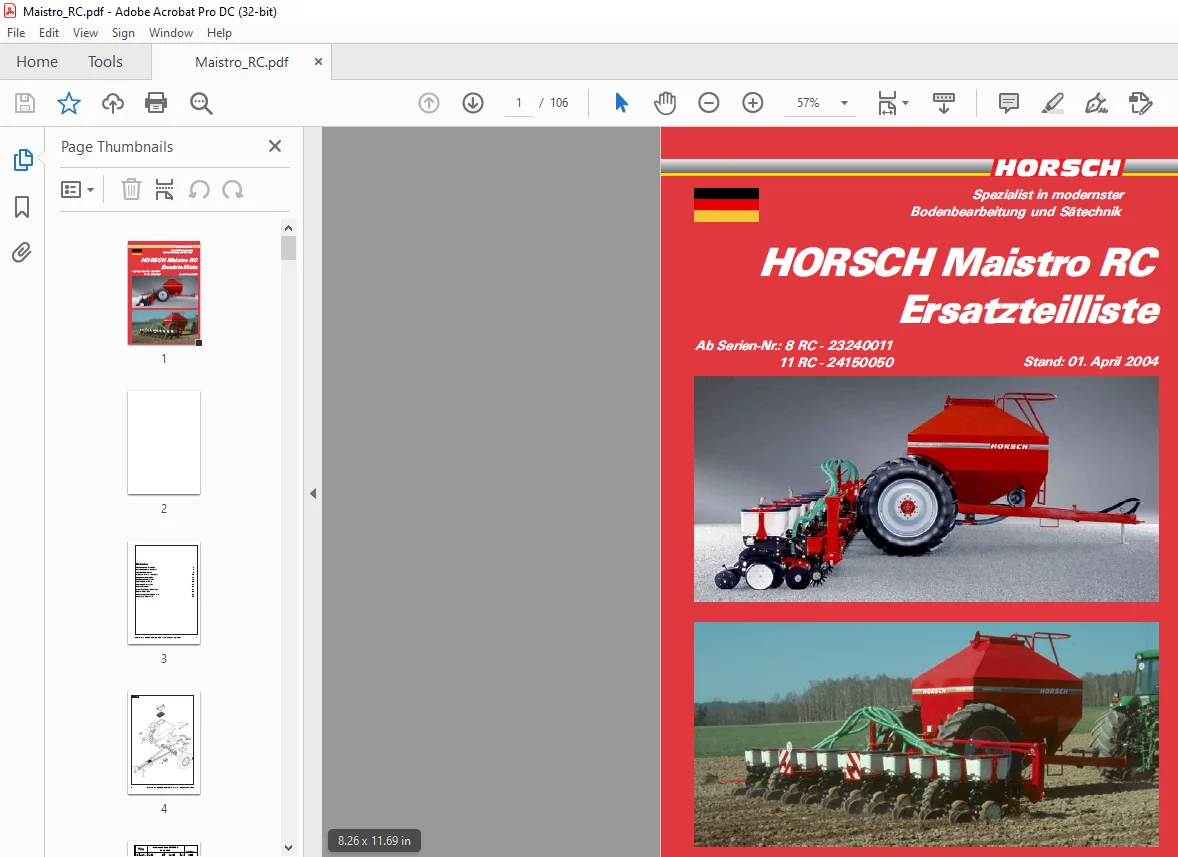1178x857 pixels.
Task: Open the read mode keyboard icon
Action: pyautogui.click(x=944, y=103)
